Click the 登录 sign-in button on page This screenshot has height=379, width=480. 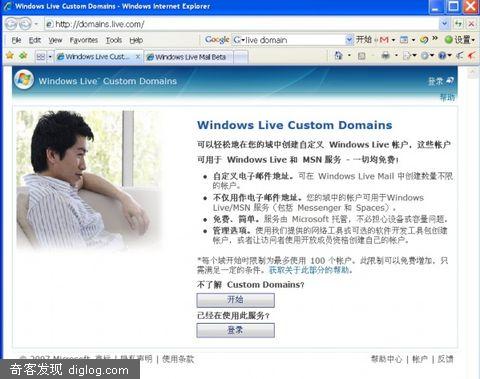pos(235,330)
